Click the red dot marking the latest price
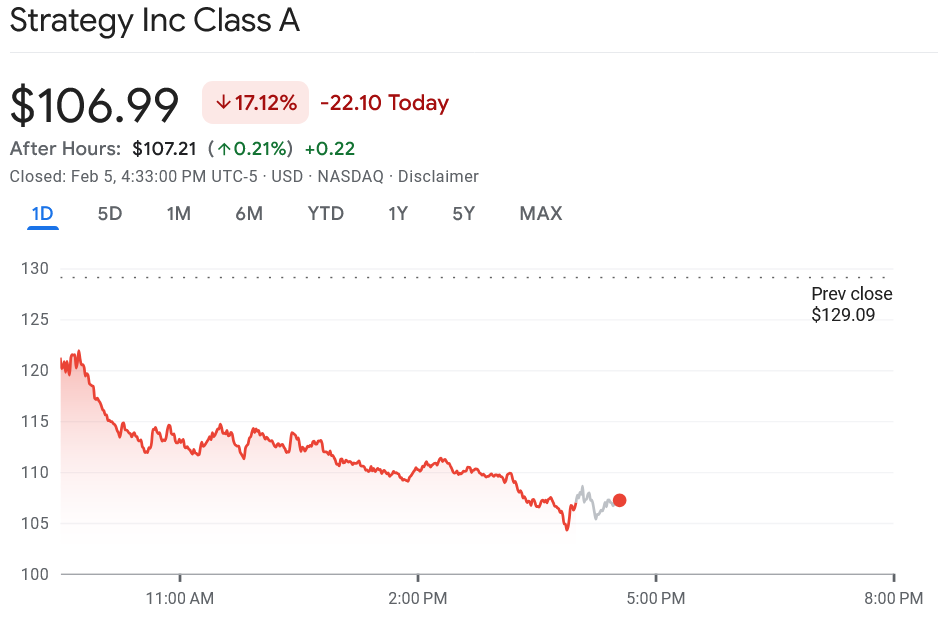Viewport: 938px width, 619px height. point(619,500)
